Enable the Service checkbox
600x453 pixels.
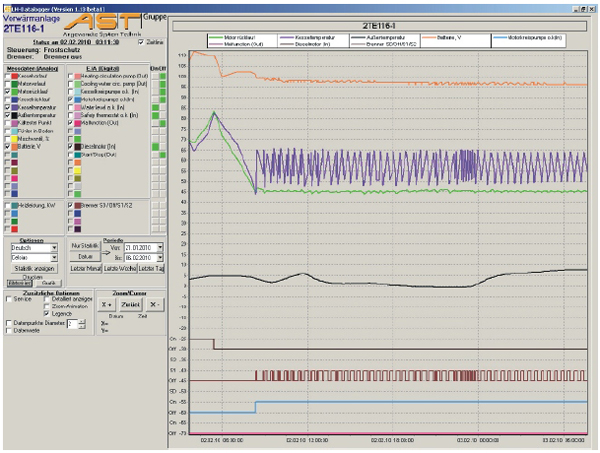pyautogui.click(x=10, y=298)
